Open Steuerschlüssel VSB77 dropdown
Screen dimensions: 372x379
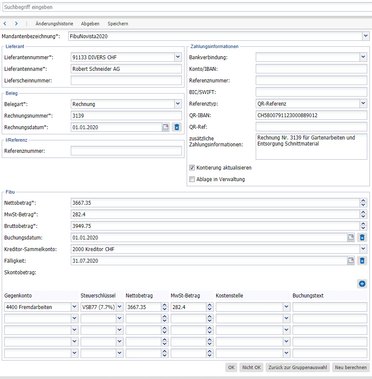(x=120, y=307)
